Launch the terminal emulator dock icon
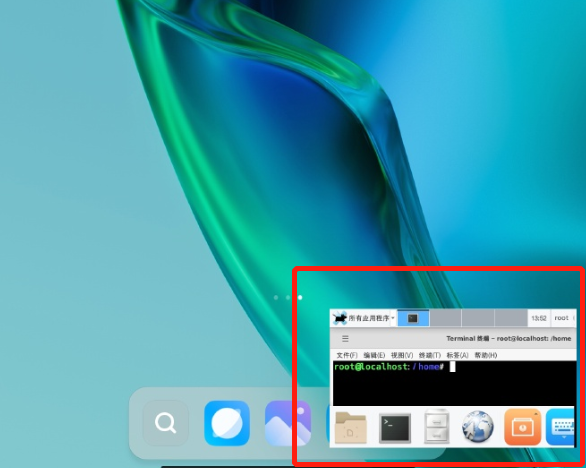The height and width of the screenshot is (468, 586). point(395,428)
